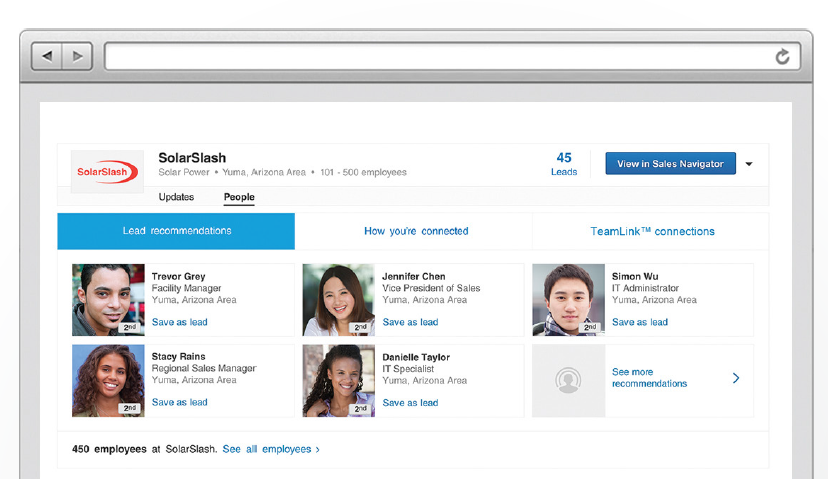
Task: Click the '450 employees' text
Action: (x=109, y=449)
